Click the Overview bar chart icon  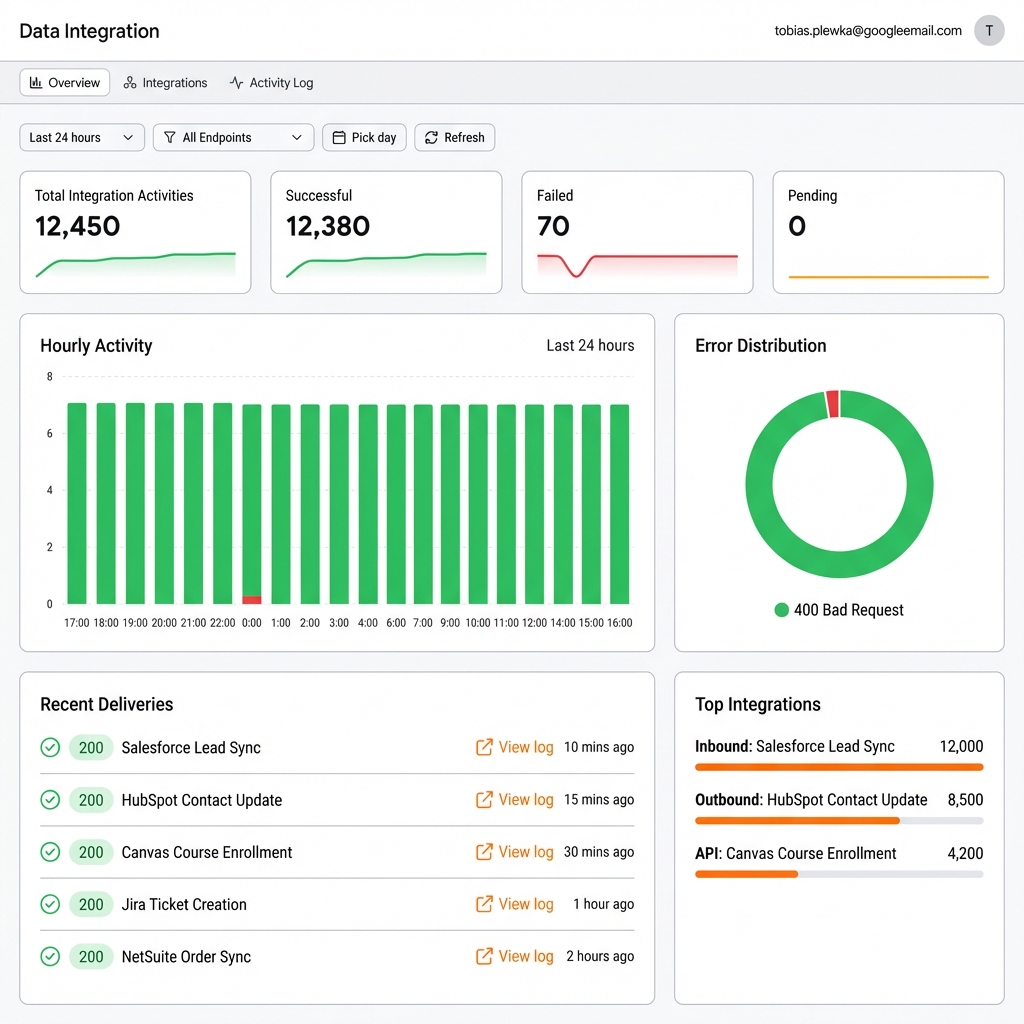pyautogui.click(x=35, y=83)
